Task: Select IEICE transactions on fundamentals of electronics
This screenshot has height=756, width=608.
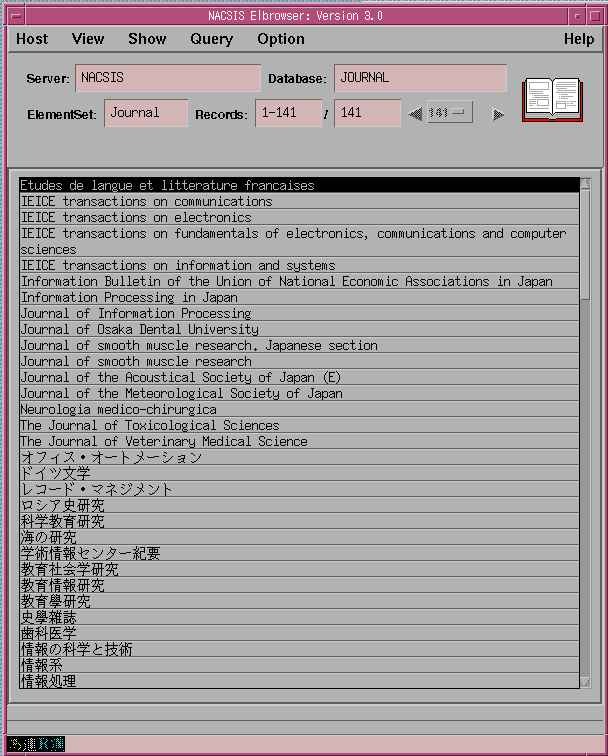Action: click(x=299, y=241)
